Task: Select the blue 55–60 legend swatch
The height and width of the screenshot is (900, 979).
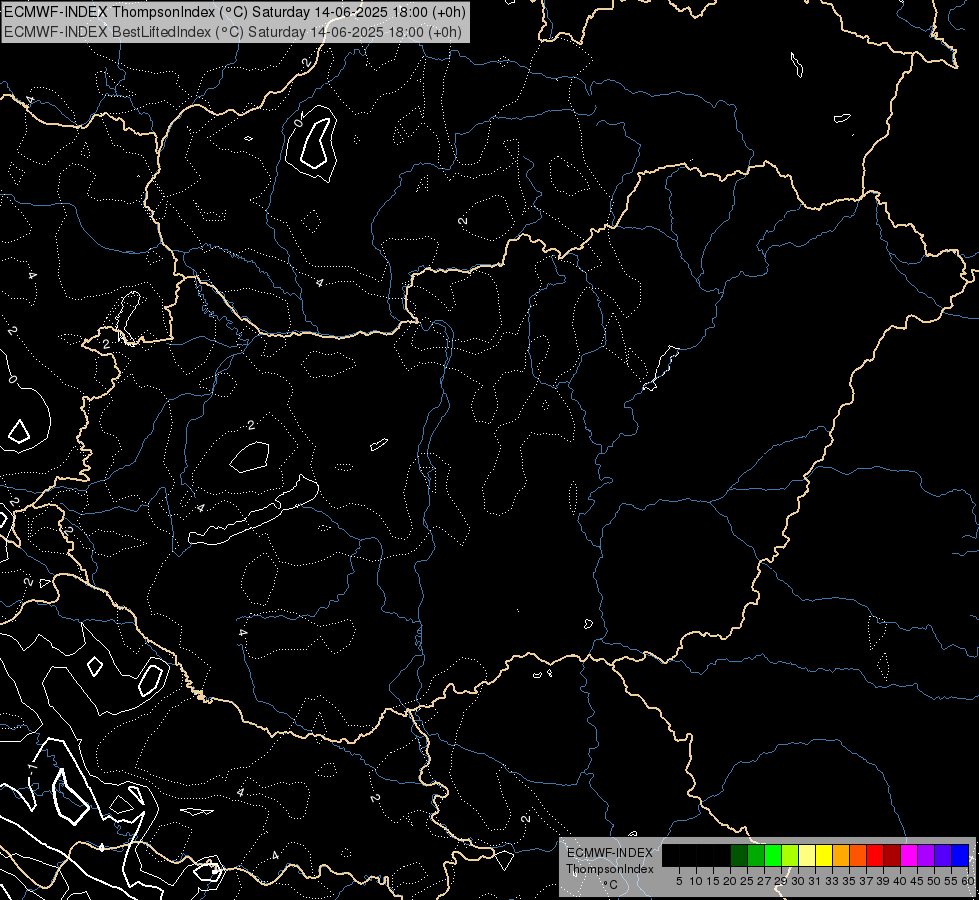Action: (960, 855)
